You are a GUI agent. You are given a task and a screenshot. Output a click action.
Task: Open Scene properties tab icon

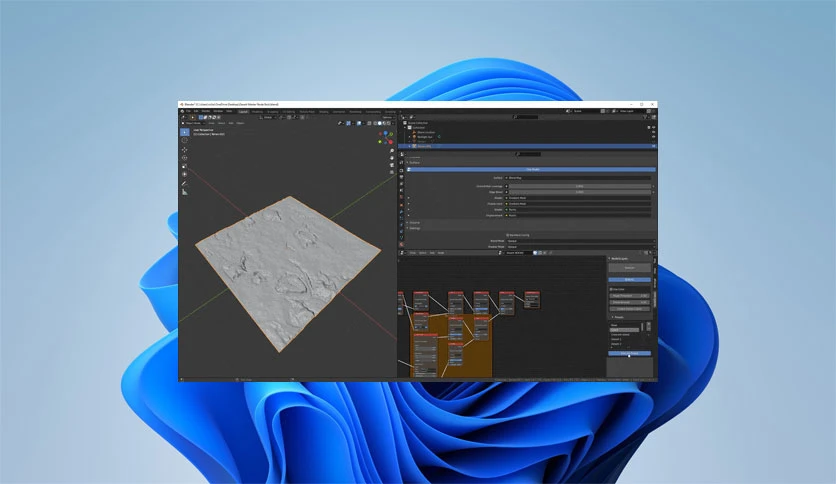(401, 190)
